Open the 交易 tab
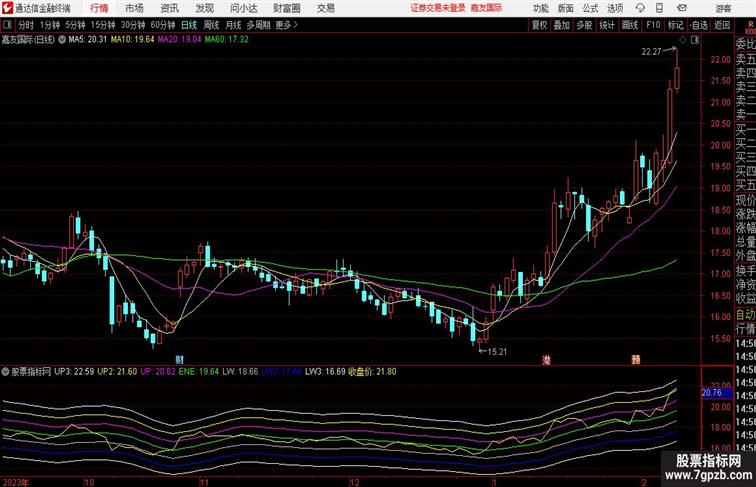 tap(326, 8)
